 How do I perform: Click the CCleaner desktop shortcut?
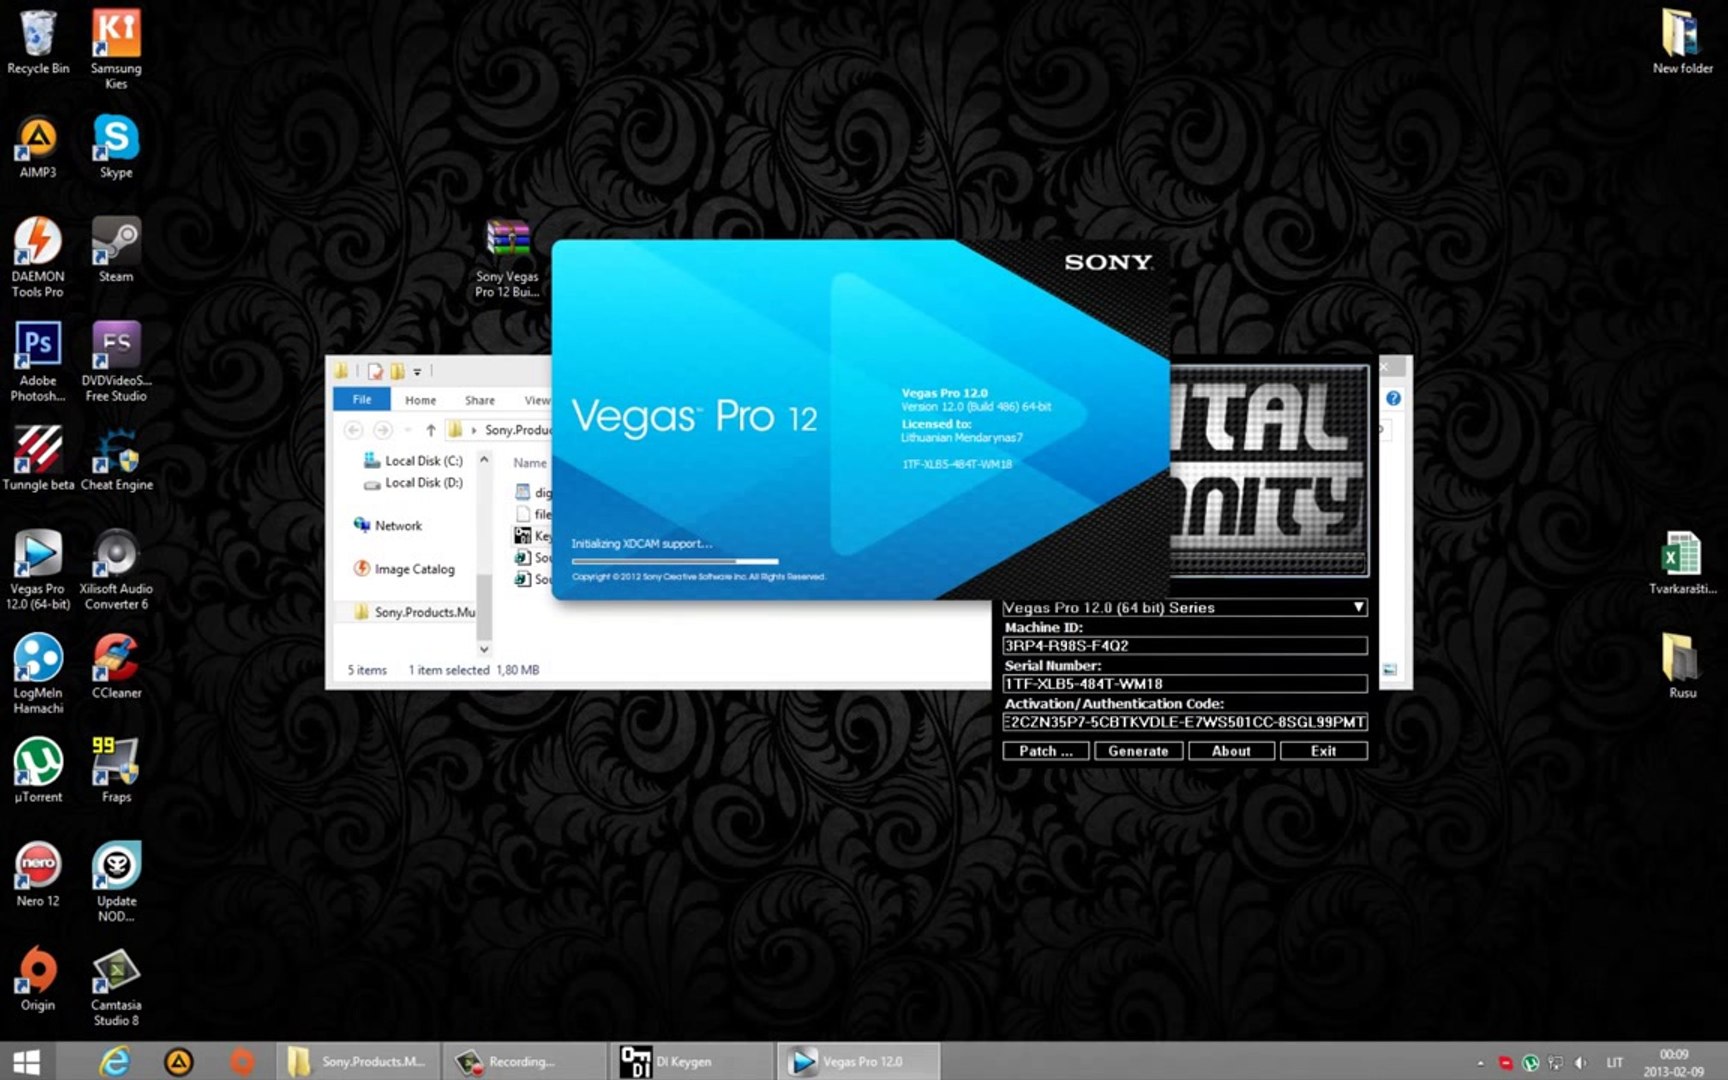click(116, 666)
